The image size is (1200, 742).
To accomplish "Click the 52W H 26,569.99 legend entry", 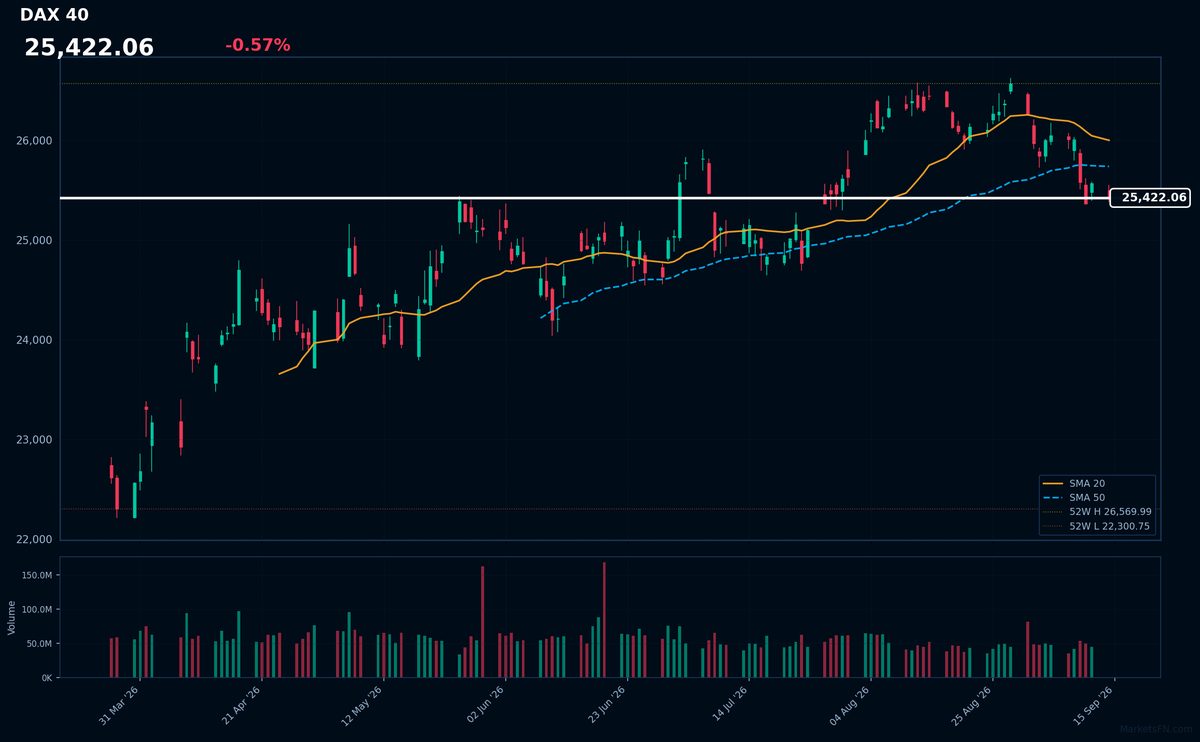I will 1097,511.
